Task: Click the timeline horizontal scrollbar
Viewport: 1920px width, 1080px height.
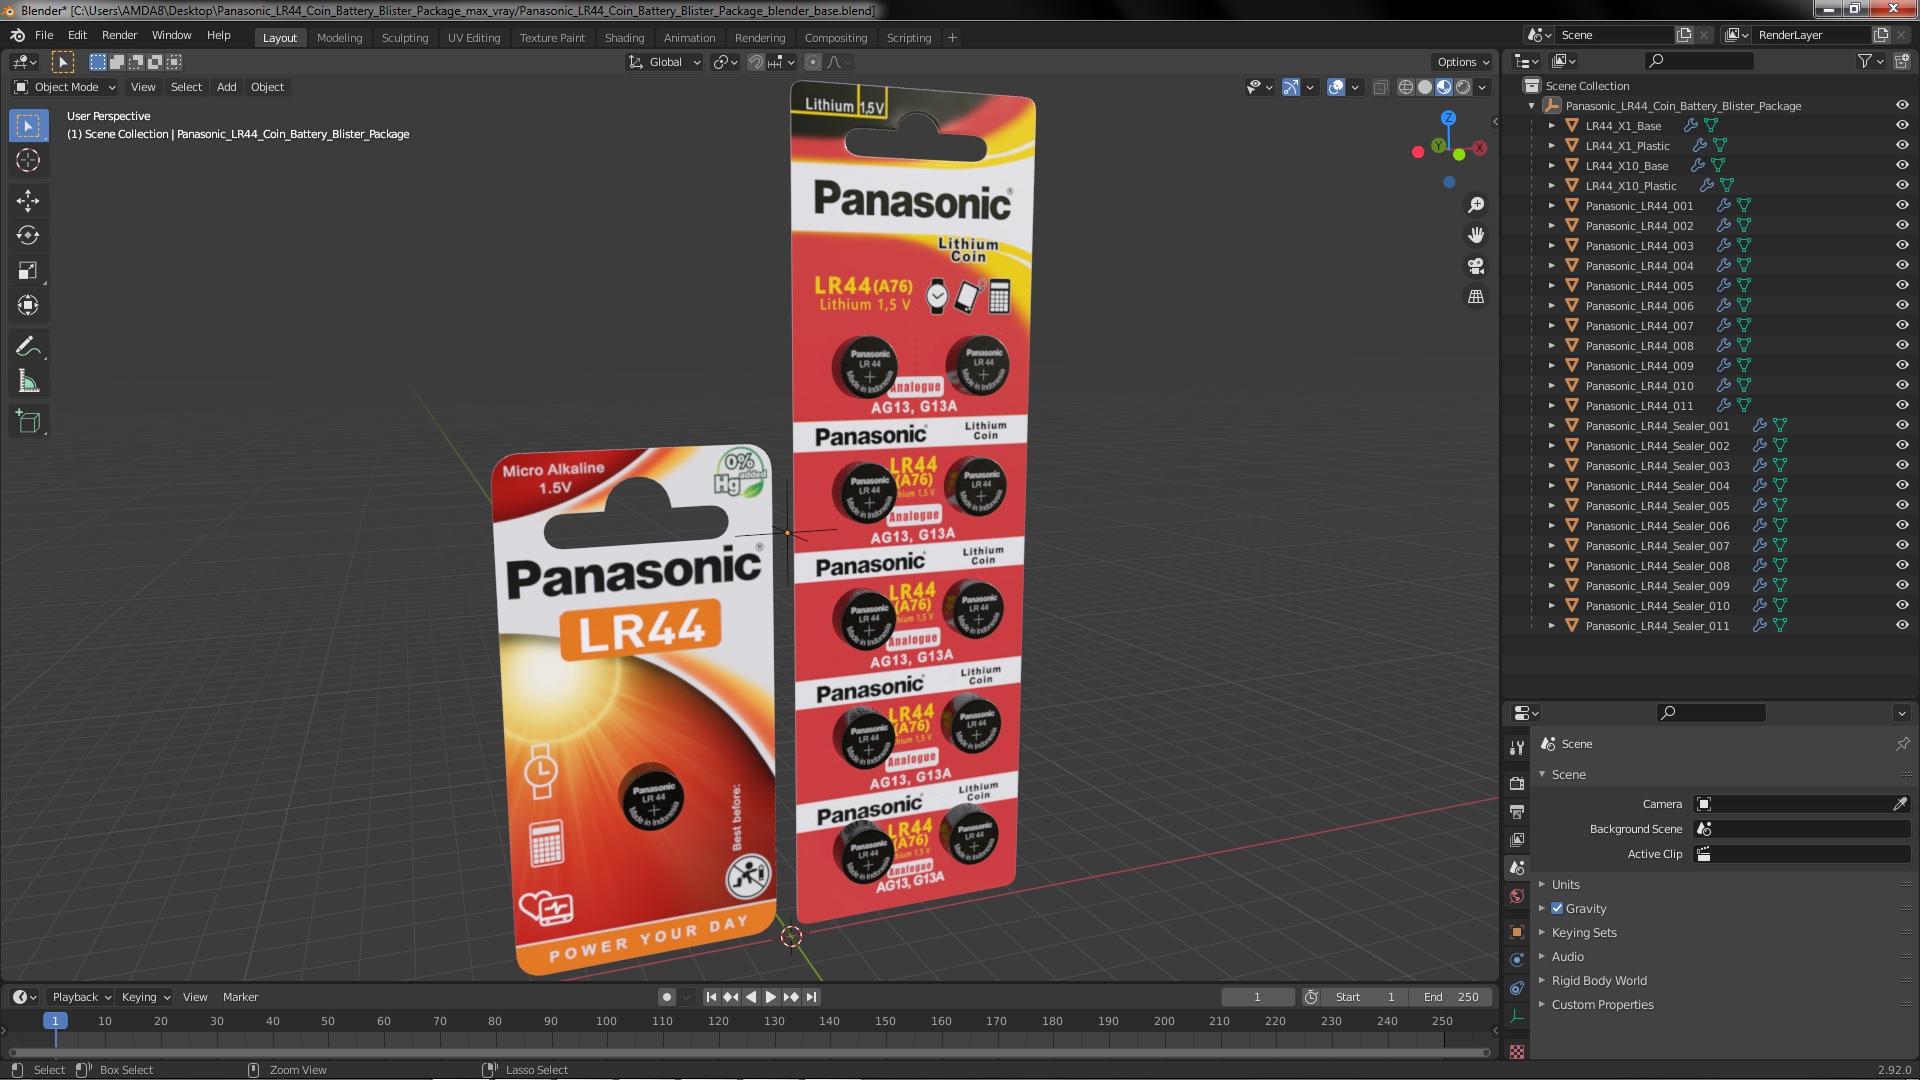Action: (x=748, y=1052)
